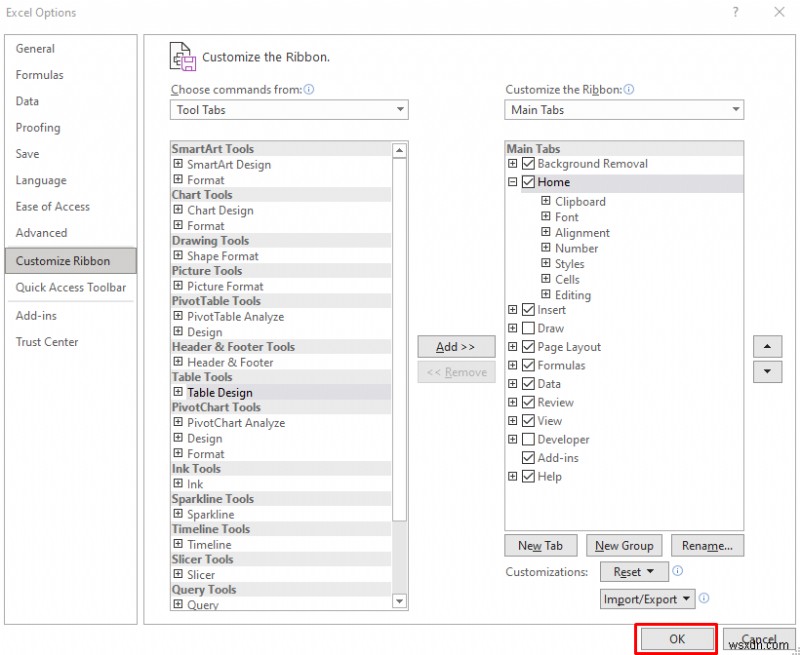Move selected tab down with arrow button
The width and height of the screenshot is (800, 655).
click(x=767, y=371)
